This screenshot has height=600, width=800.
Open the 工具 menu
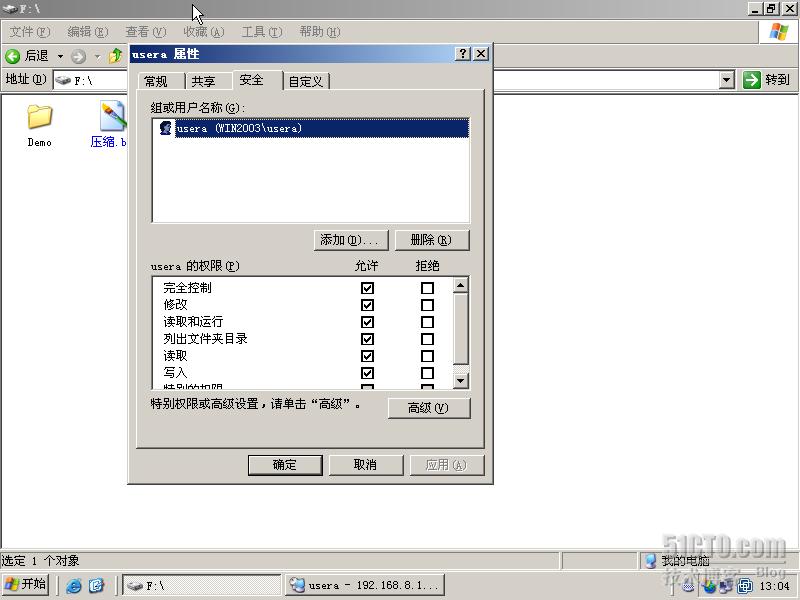coord(262,32)
